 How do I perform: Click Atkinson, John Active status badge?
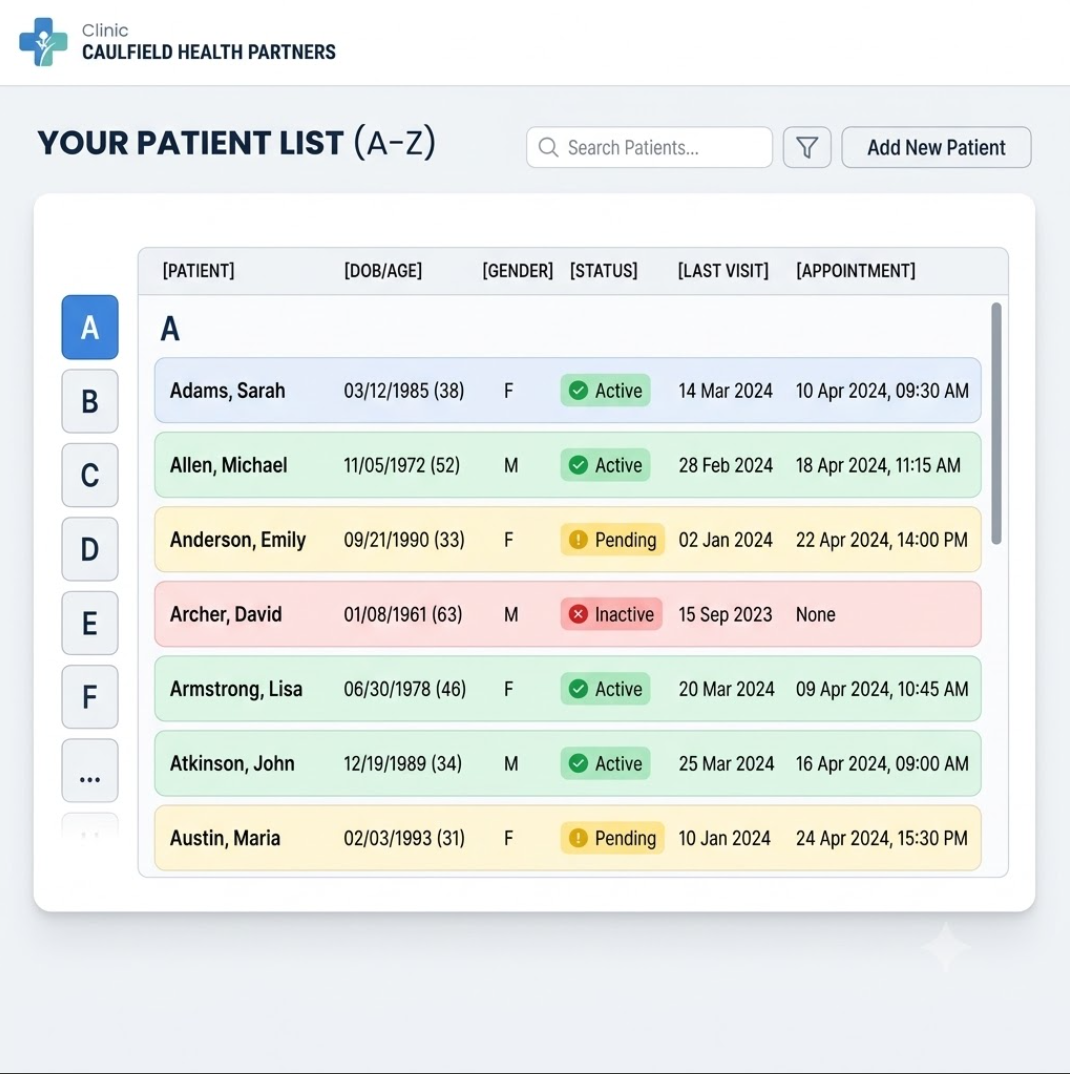point(606,764)
